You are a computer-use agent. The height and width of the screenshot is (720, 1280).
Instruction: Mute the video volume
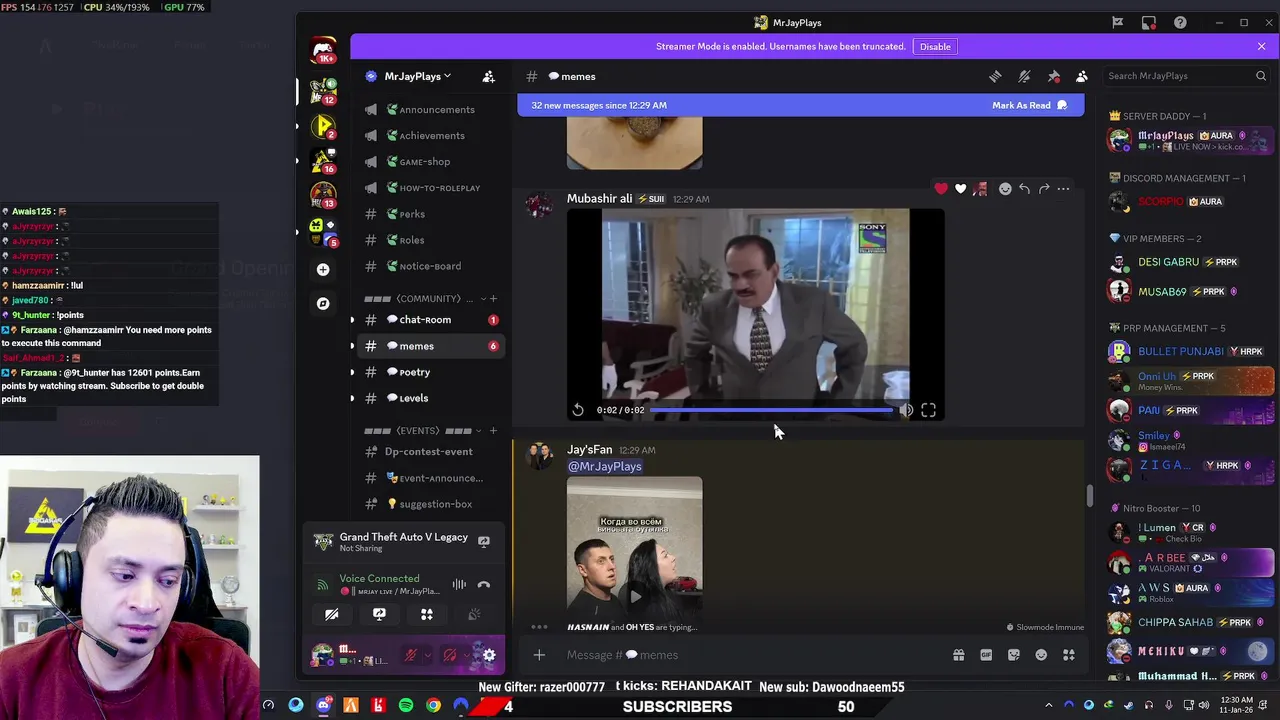pyautogui.click(x=906, y=410)
